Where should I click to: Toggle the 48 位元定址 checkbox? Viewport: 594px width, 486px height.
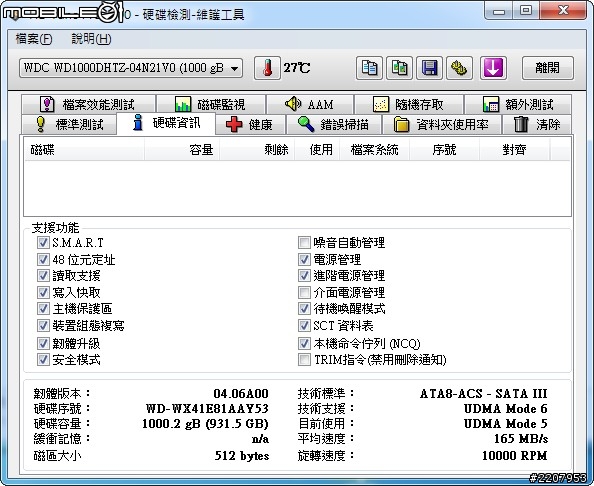pyautogui.click(x=43, y=259)
